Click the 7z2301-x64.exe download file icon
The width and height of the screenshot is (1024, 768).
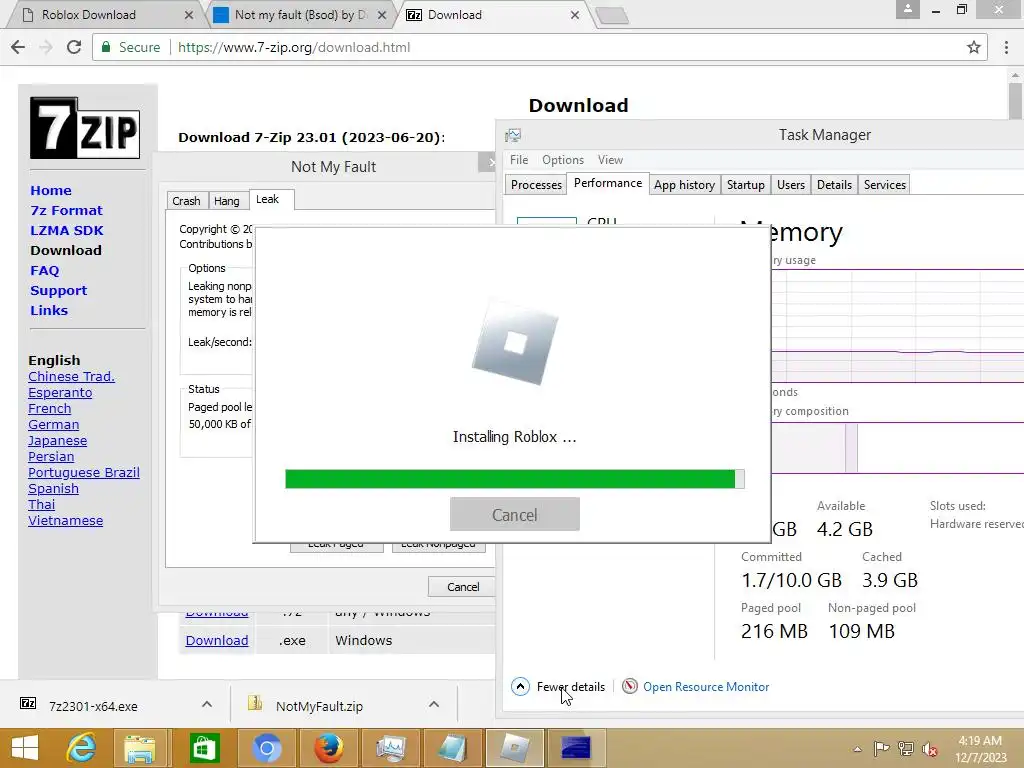click(x=28, y=703)
